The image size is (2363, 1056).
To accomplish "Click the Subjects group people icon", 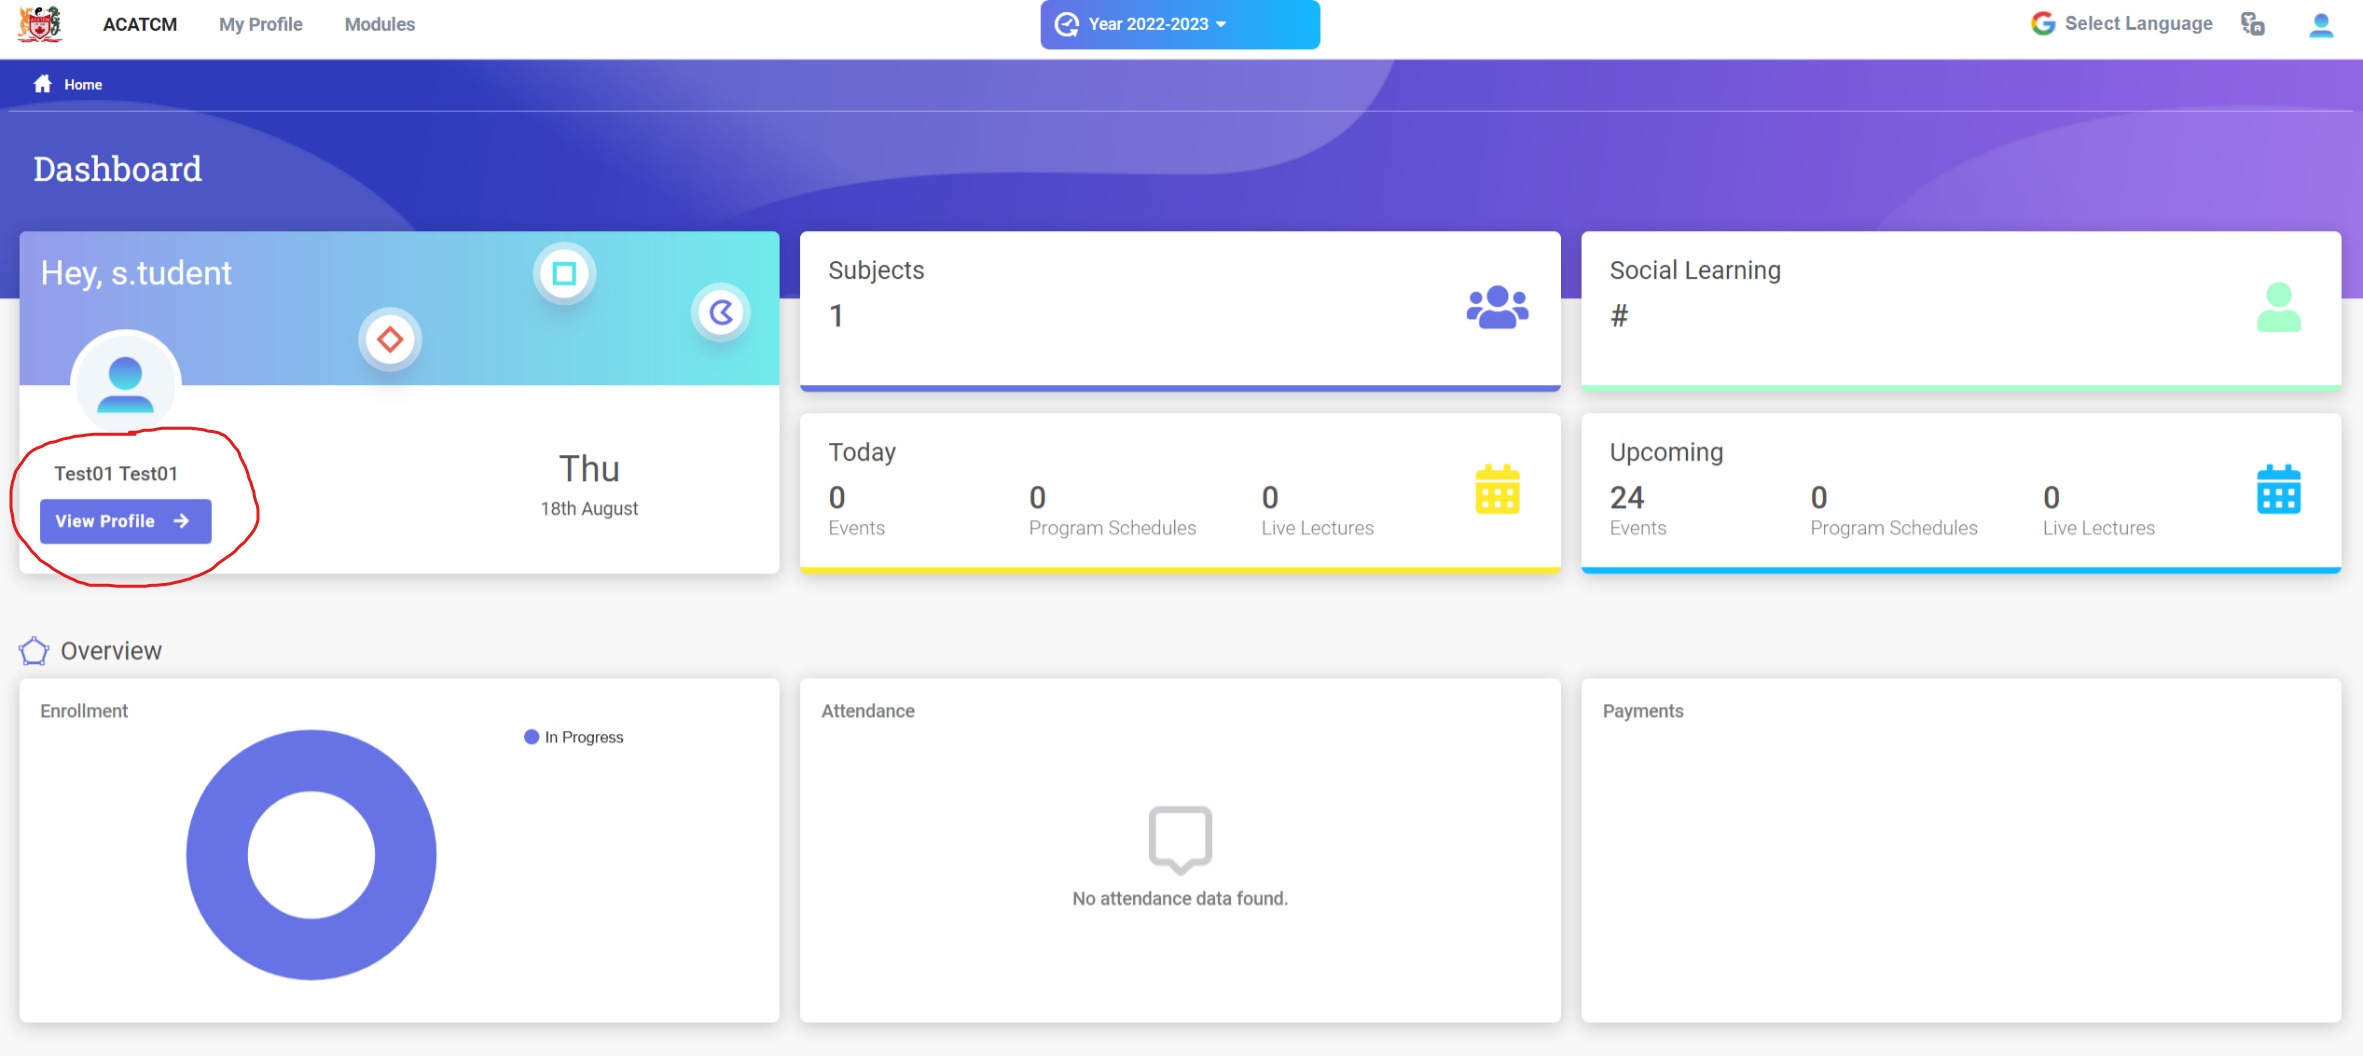I will click(x=1497, y=307).
